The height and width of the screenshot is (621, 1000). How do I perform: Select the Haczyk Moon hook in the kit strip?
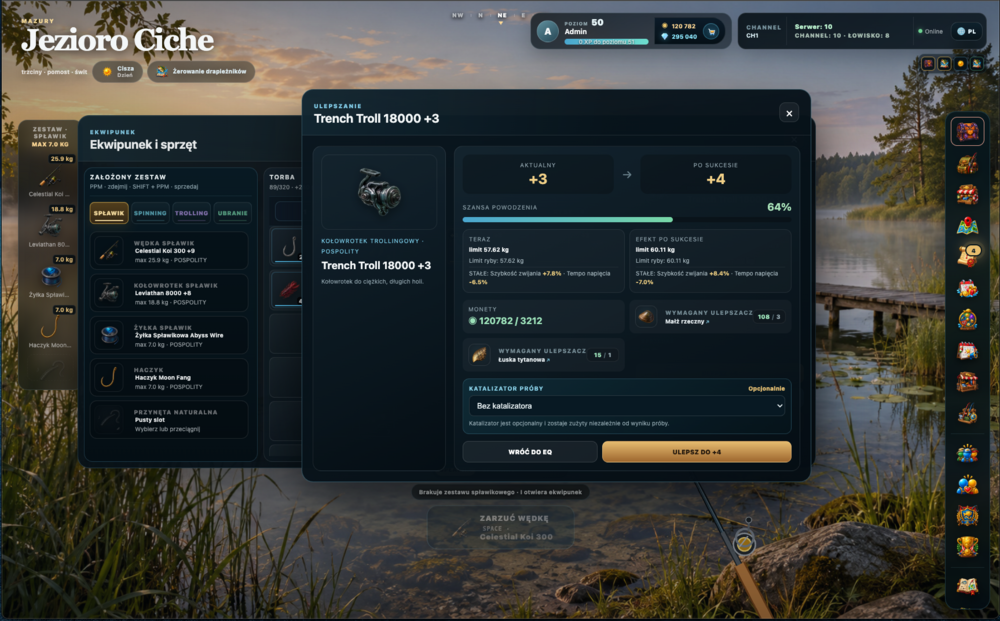(49, 328)
